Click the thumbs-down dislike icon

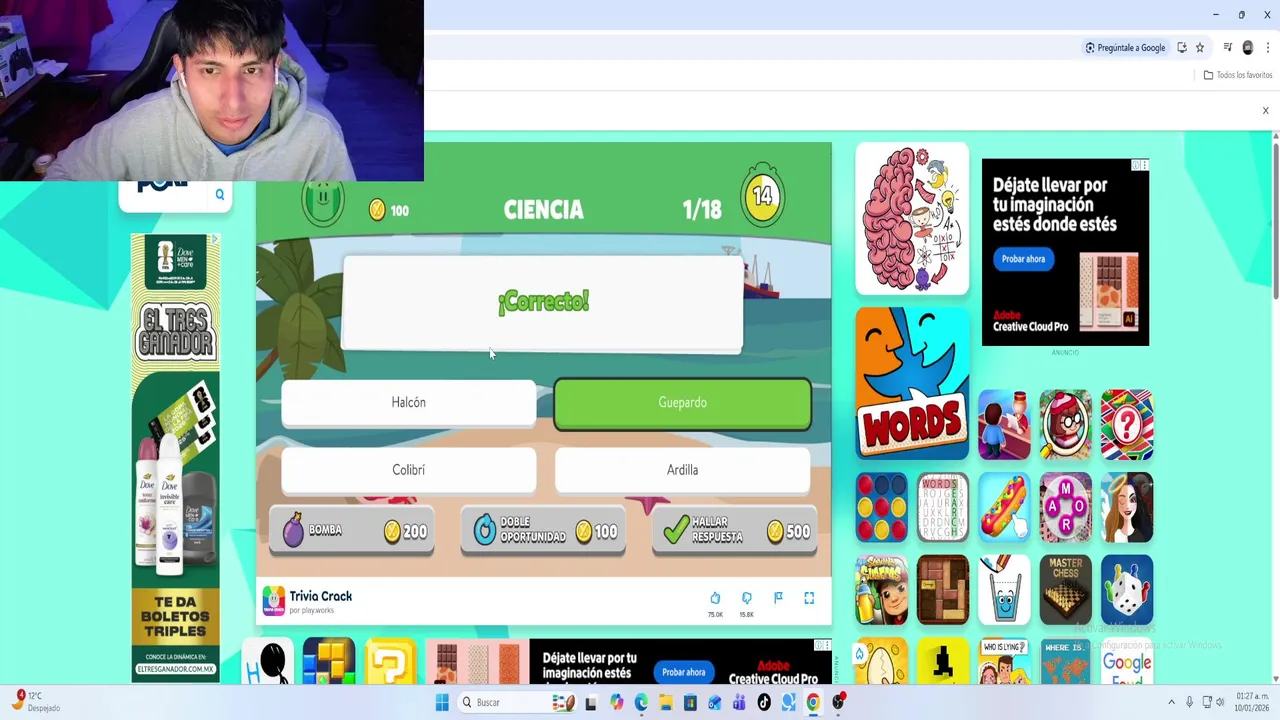pos(746,598)
